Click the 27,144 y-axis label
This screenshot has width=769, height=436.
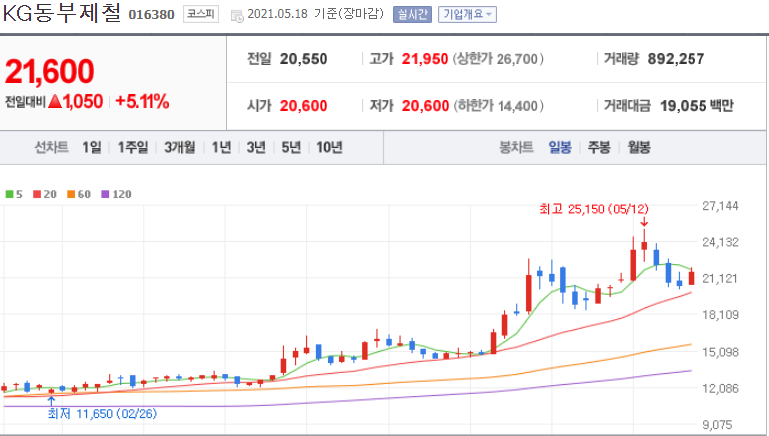720,206
